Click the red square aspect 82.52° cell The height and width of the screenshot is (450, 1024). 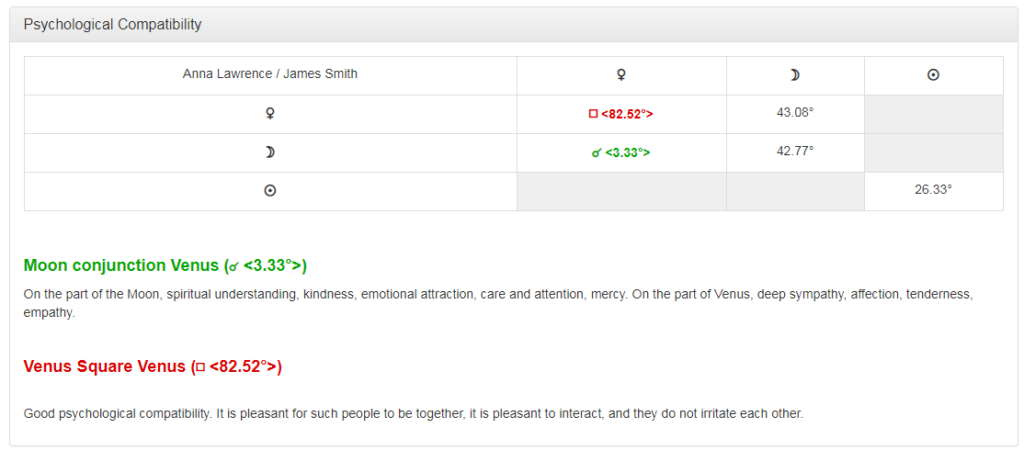pos(621,114)
